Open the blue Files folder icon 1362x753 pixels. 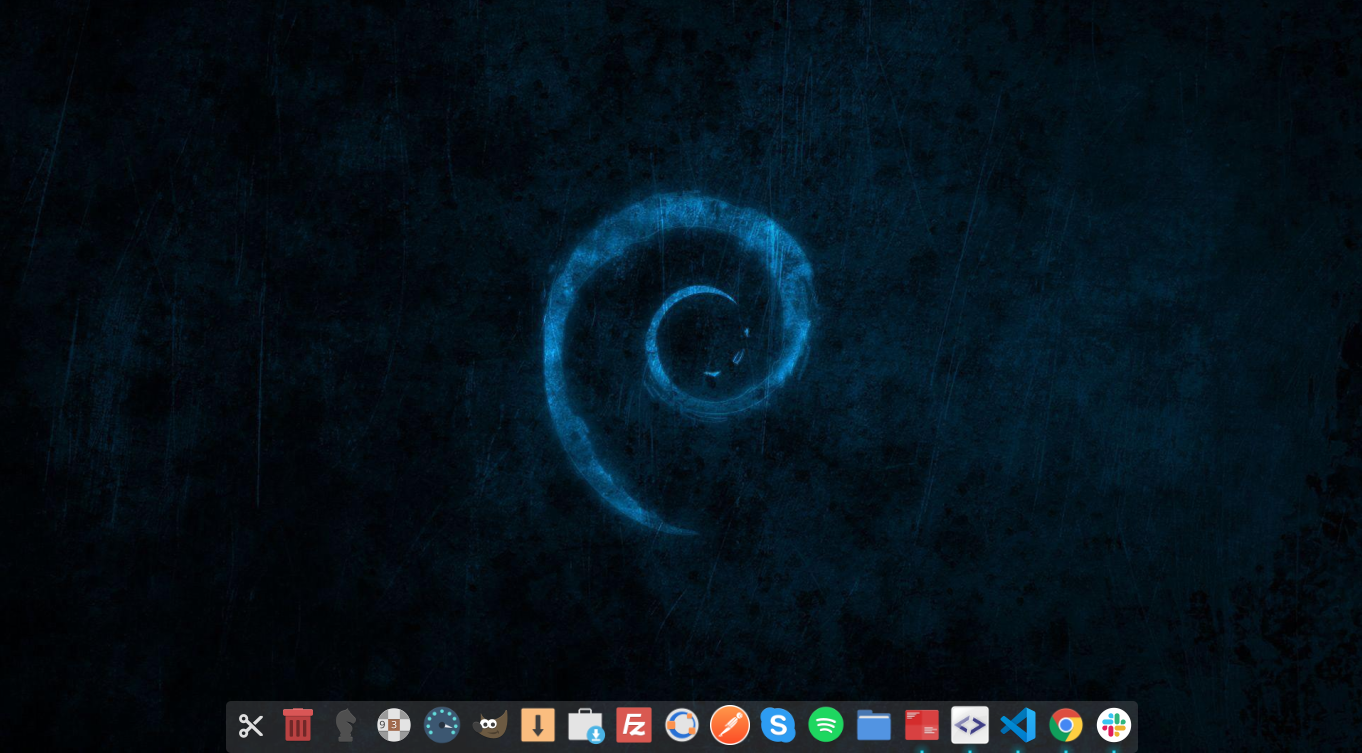pos(874,725)
